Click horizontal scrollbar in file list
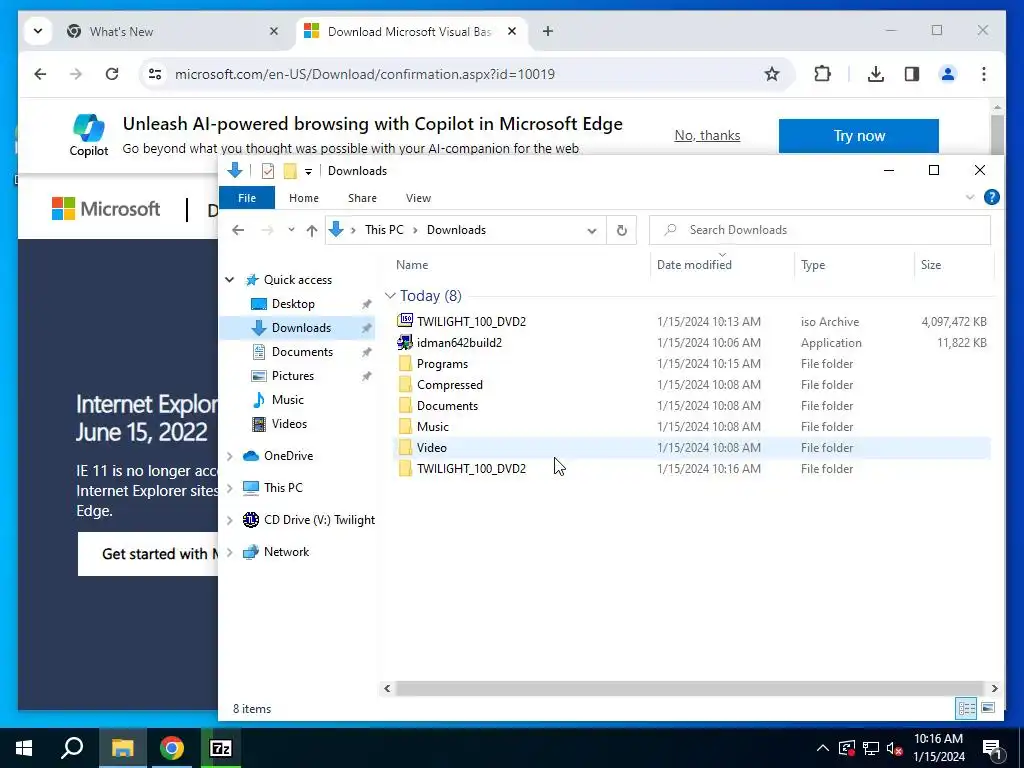The image size is (1024, 768). click(690, 688)
